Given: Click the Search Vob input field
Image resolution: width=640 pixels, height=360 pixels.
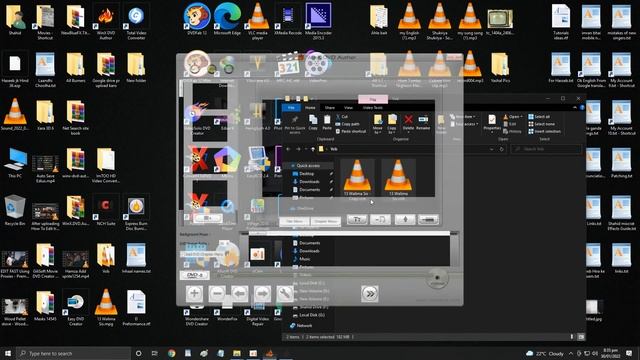Looking at the screenshot, I should pos(546,149).
